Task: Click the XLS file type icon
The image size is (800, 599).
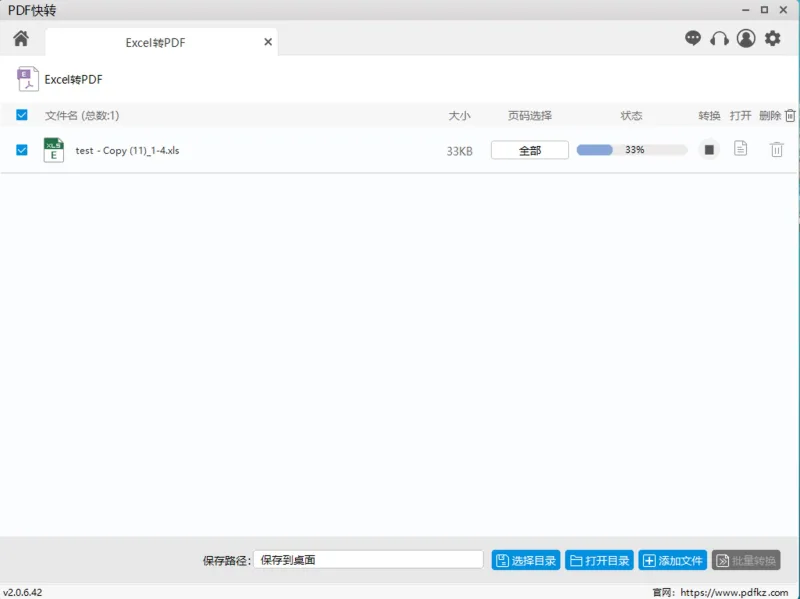Action: (x=54, y=150)
